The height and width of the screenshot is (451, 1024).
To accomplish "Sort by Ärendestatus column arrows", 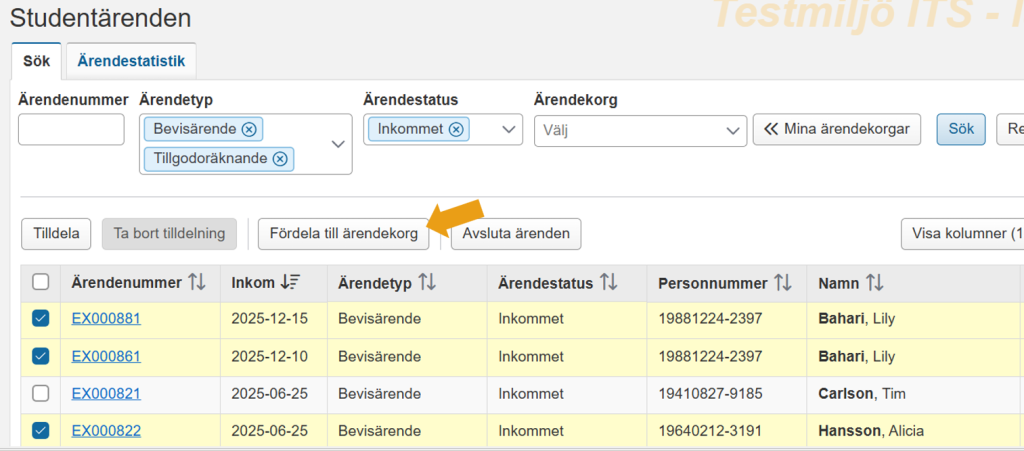I will (608, 283).
